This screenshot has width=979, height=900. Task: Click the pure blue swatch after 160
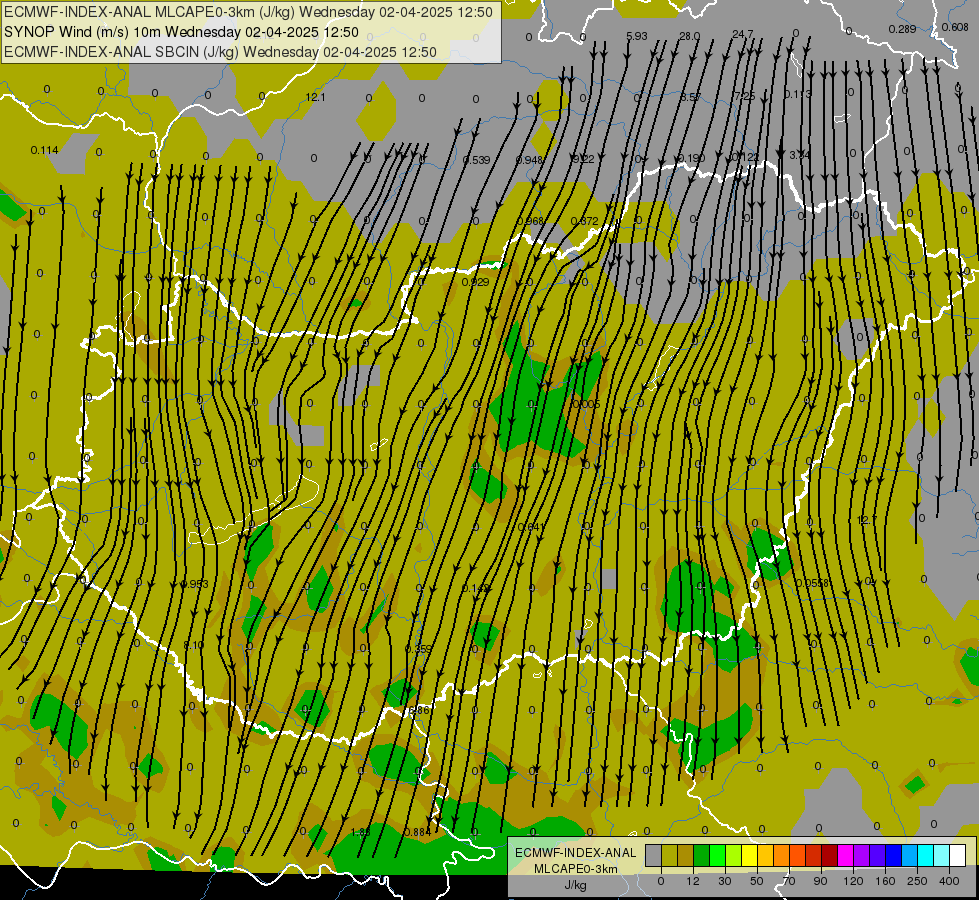(x=893, y=856)
